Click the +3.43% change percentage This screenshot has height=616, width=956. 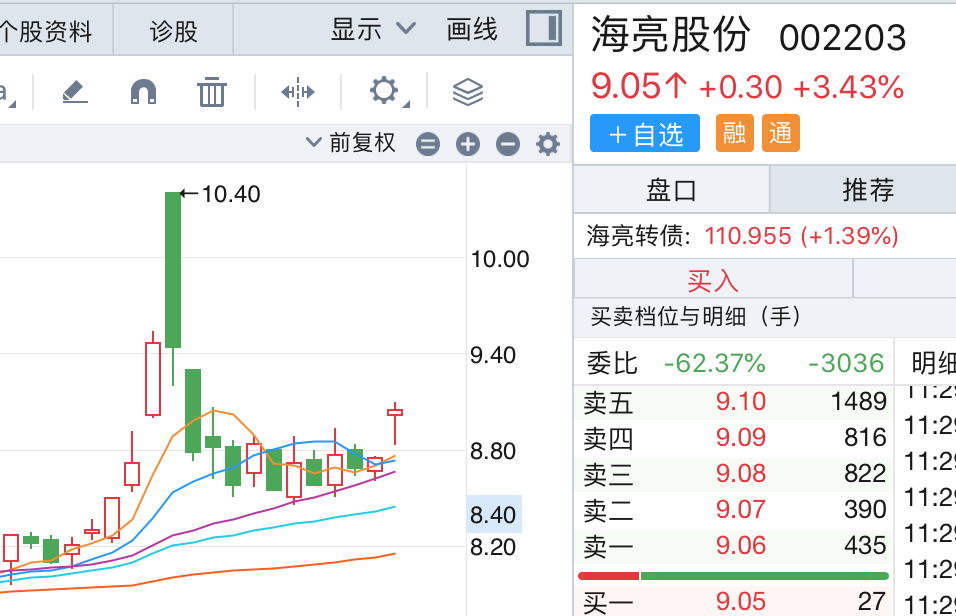(848, 87)
